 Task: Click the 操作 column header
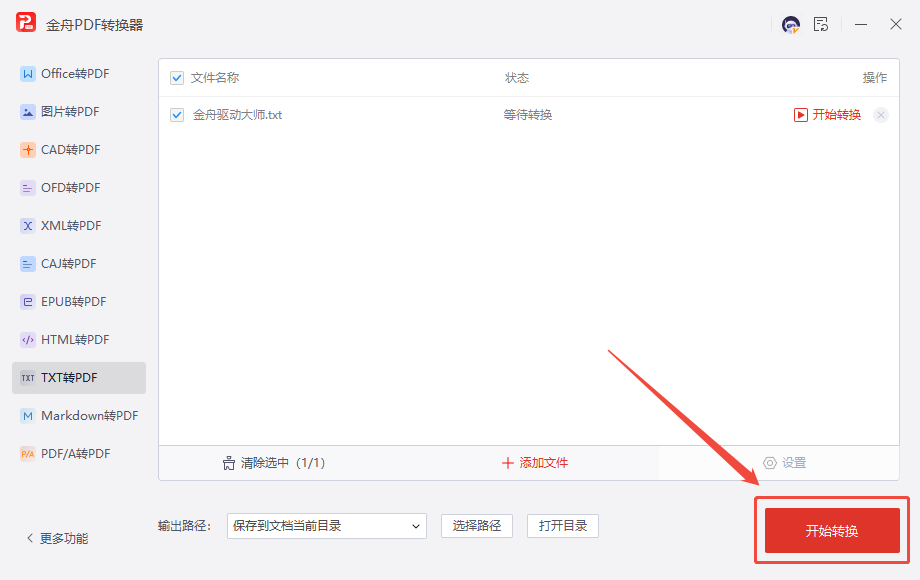click(x=875, y=78)
